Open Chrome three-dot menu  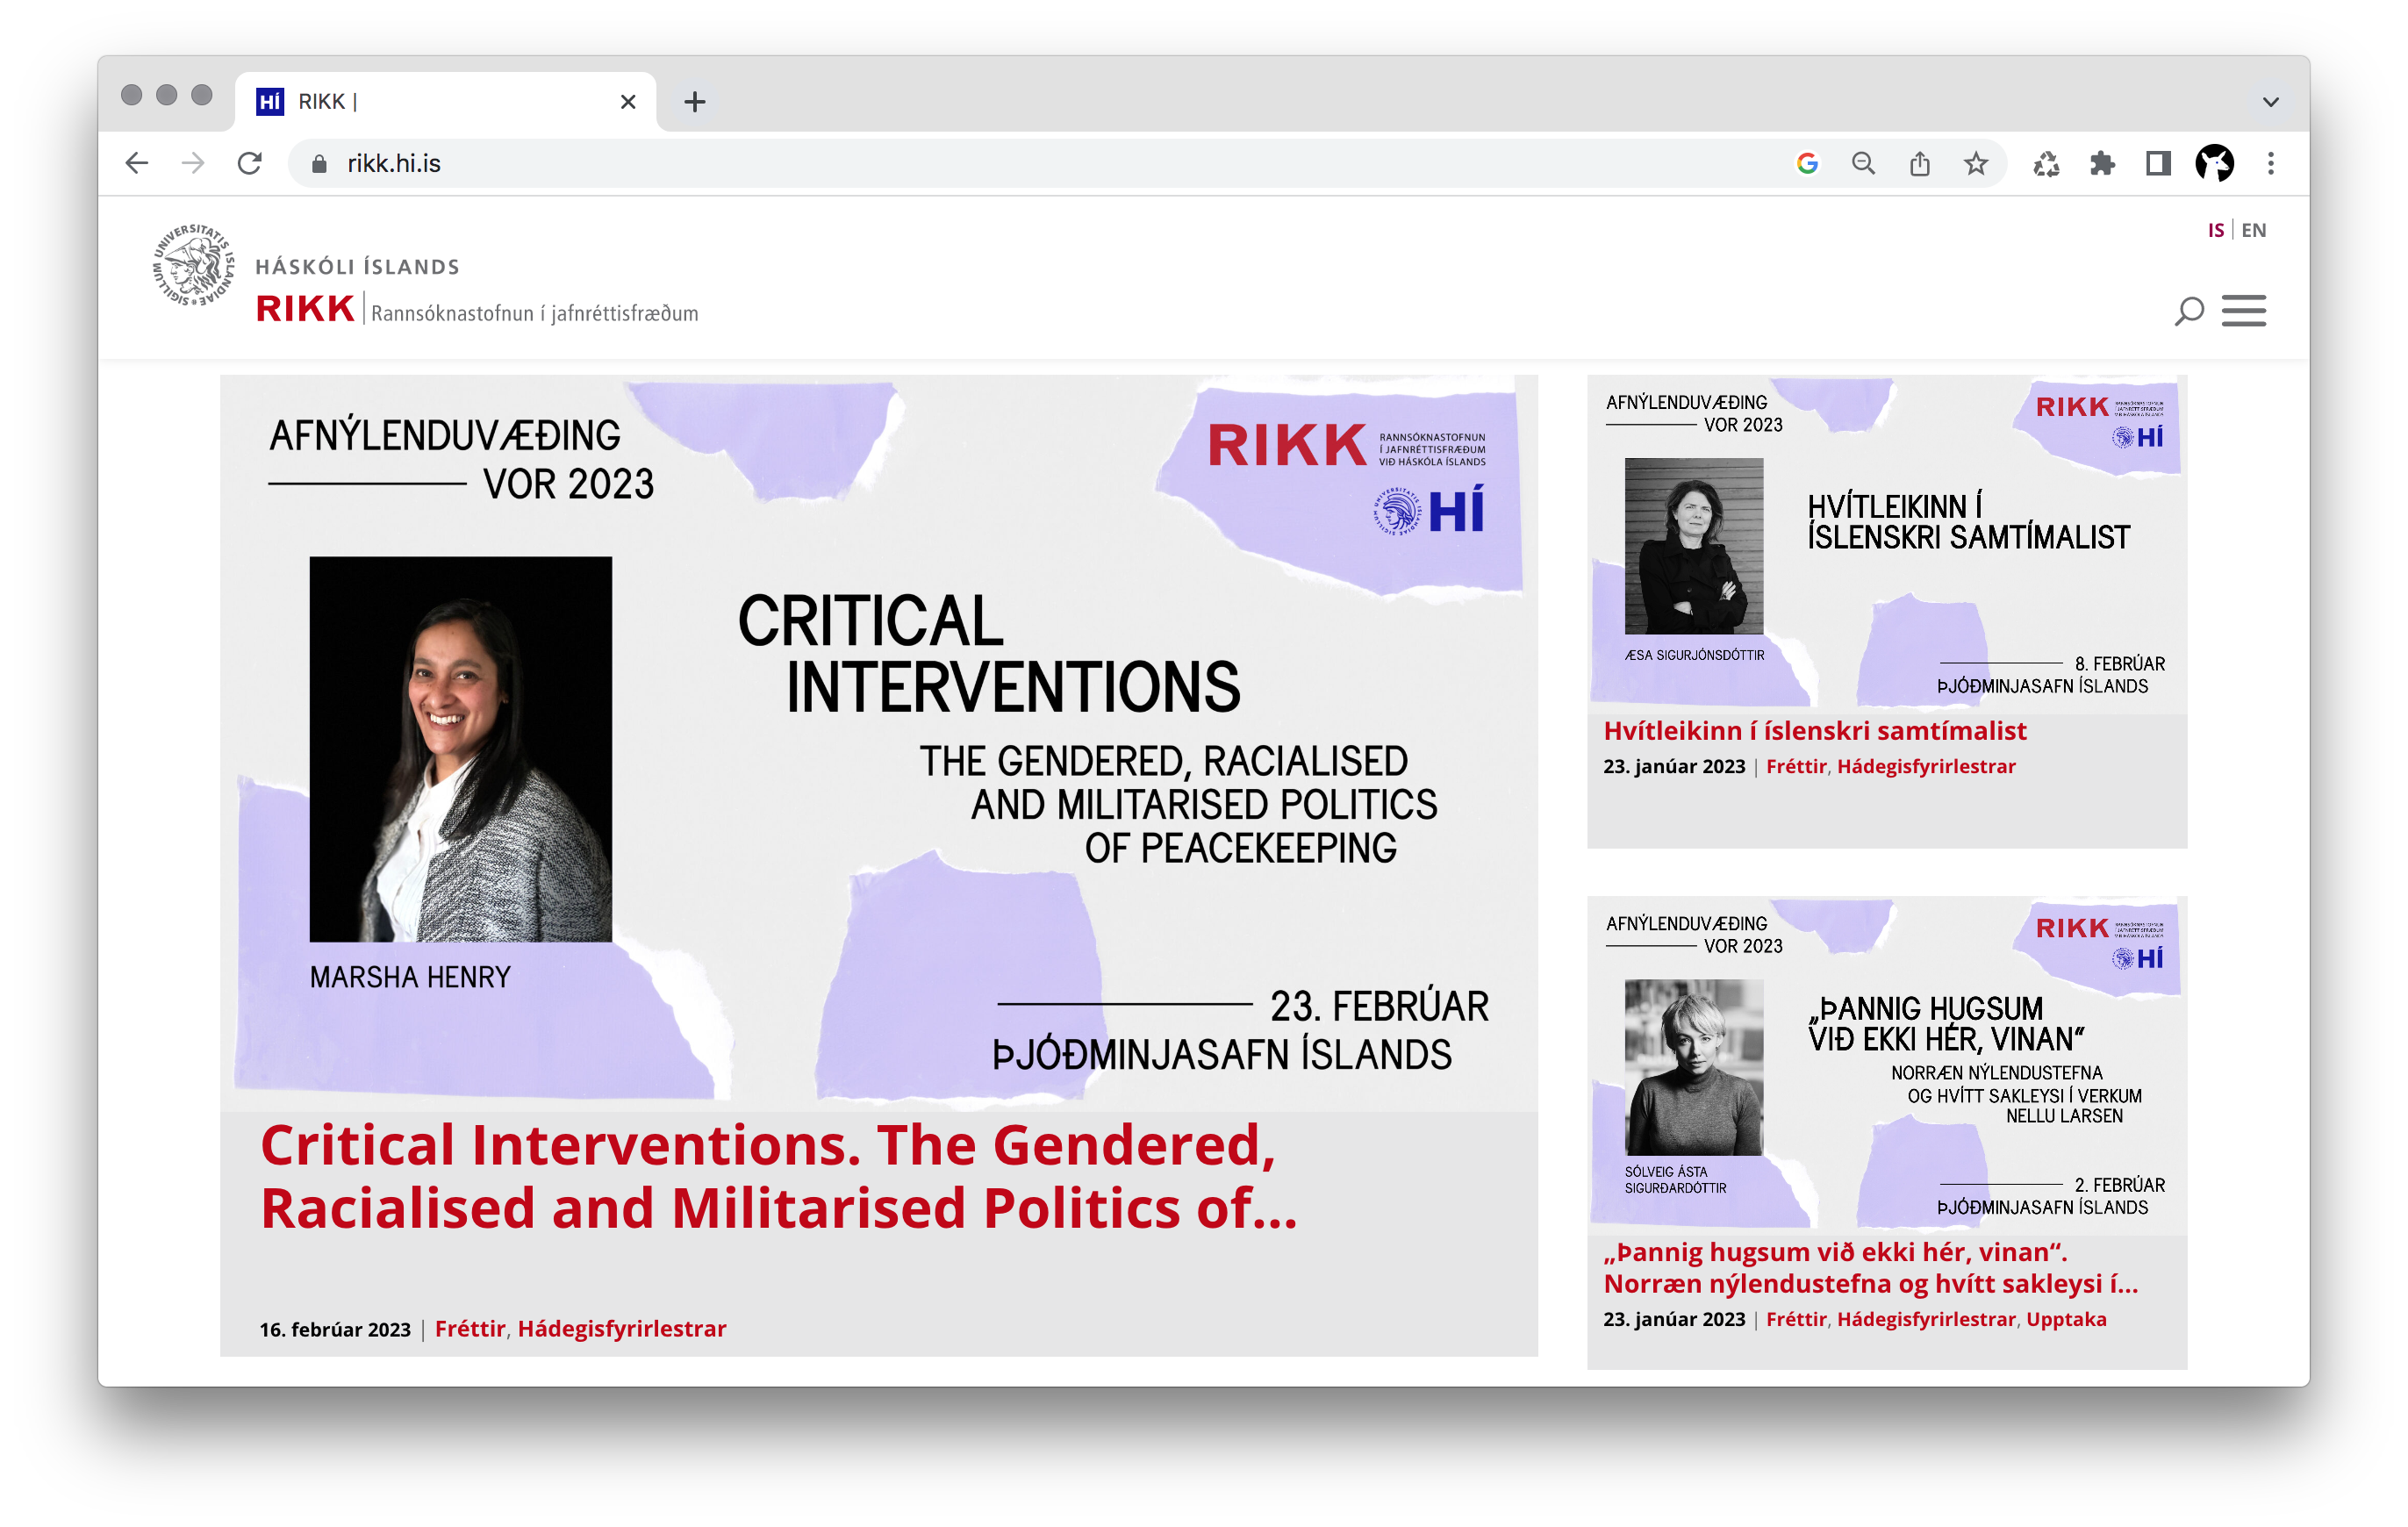pos(2270,163)
